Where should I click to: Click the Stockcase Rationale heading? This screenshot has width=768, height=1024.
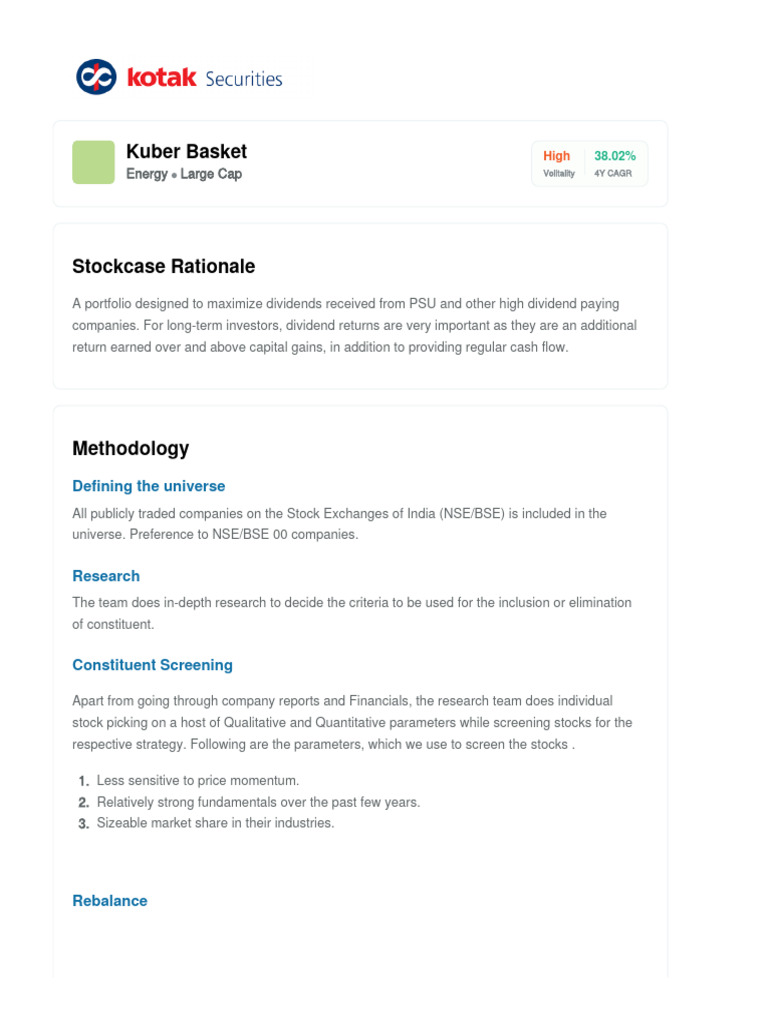(x=163, y=267)
